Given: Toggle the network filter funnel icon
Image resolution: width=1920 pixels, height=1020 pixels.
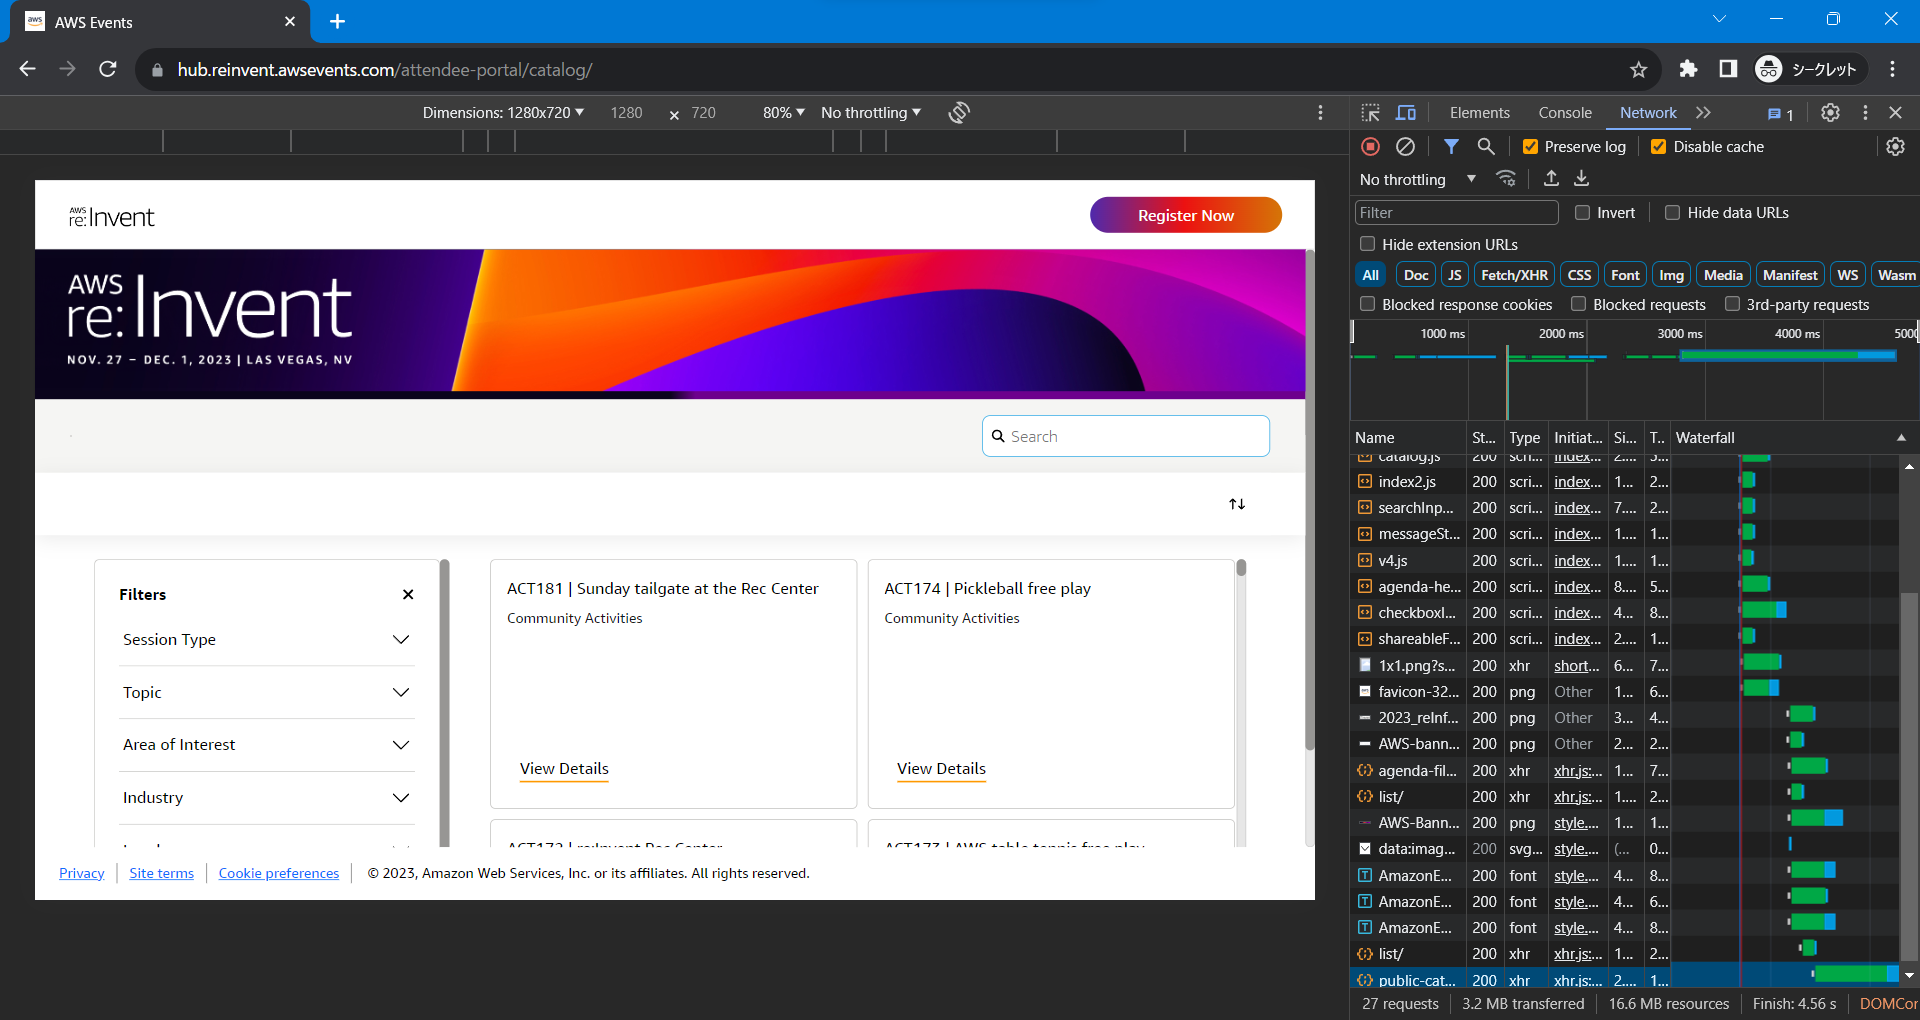Looking at the screenshot, I should (x=1451, y=147).
